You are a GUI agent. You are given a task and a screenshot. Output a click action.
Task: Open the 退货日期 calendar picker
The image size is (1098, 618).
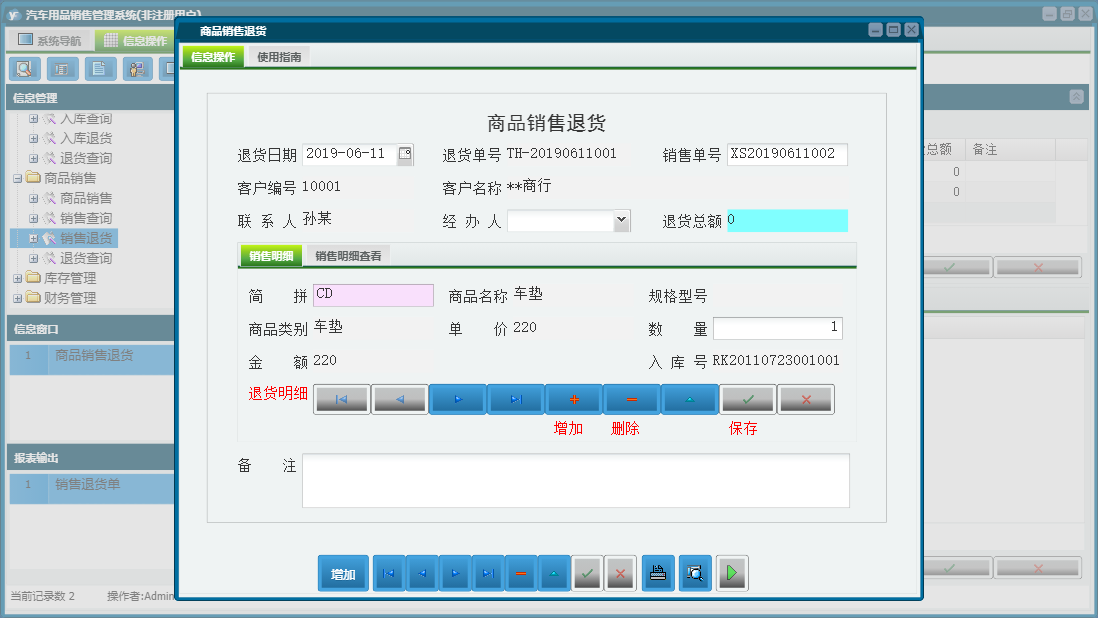click(x=405, y=154)
